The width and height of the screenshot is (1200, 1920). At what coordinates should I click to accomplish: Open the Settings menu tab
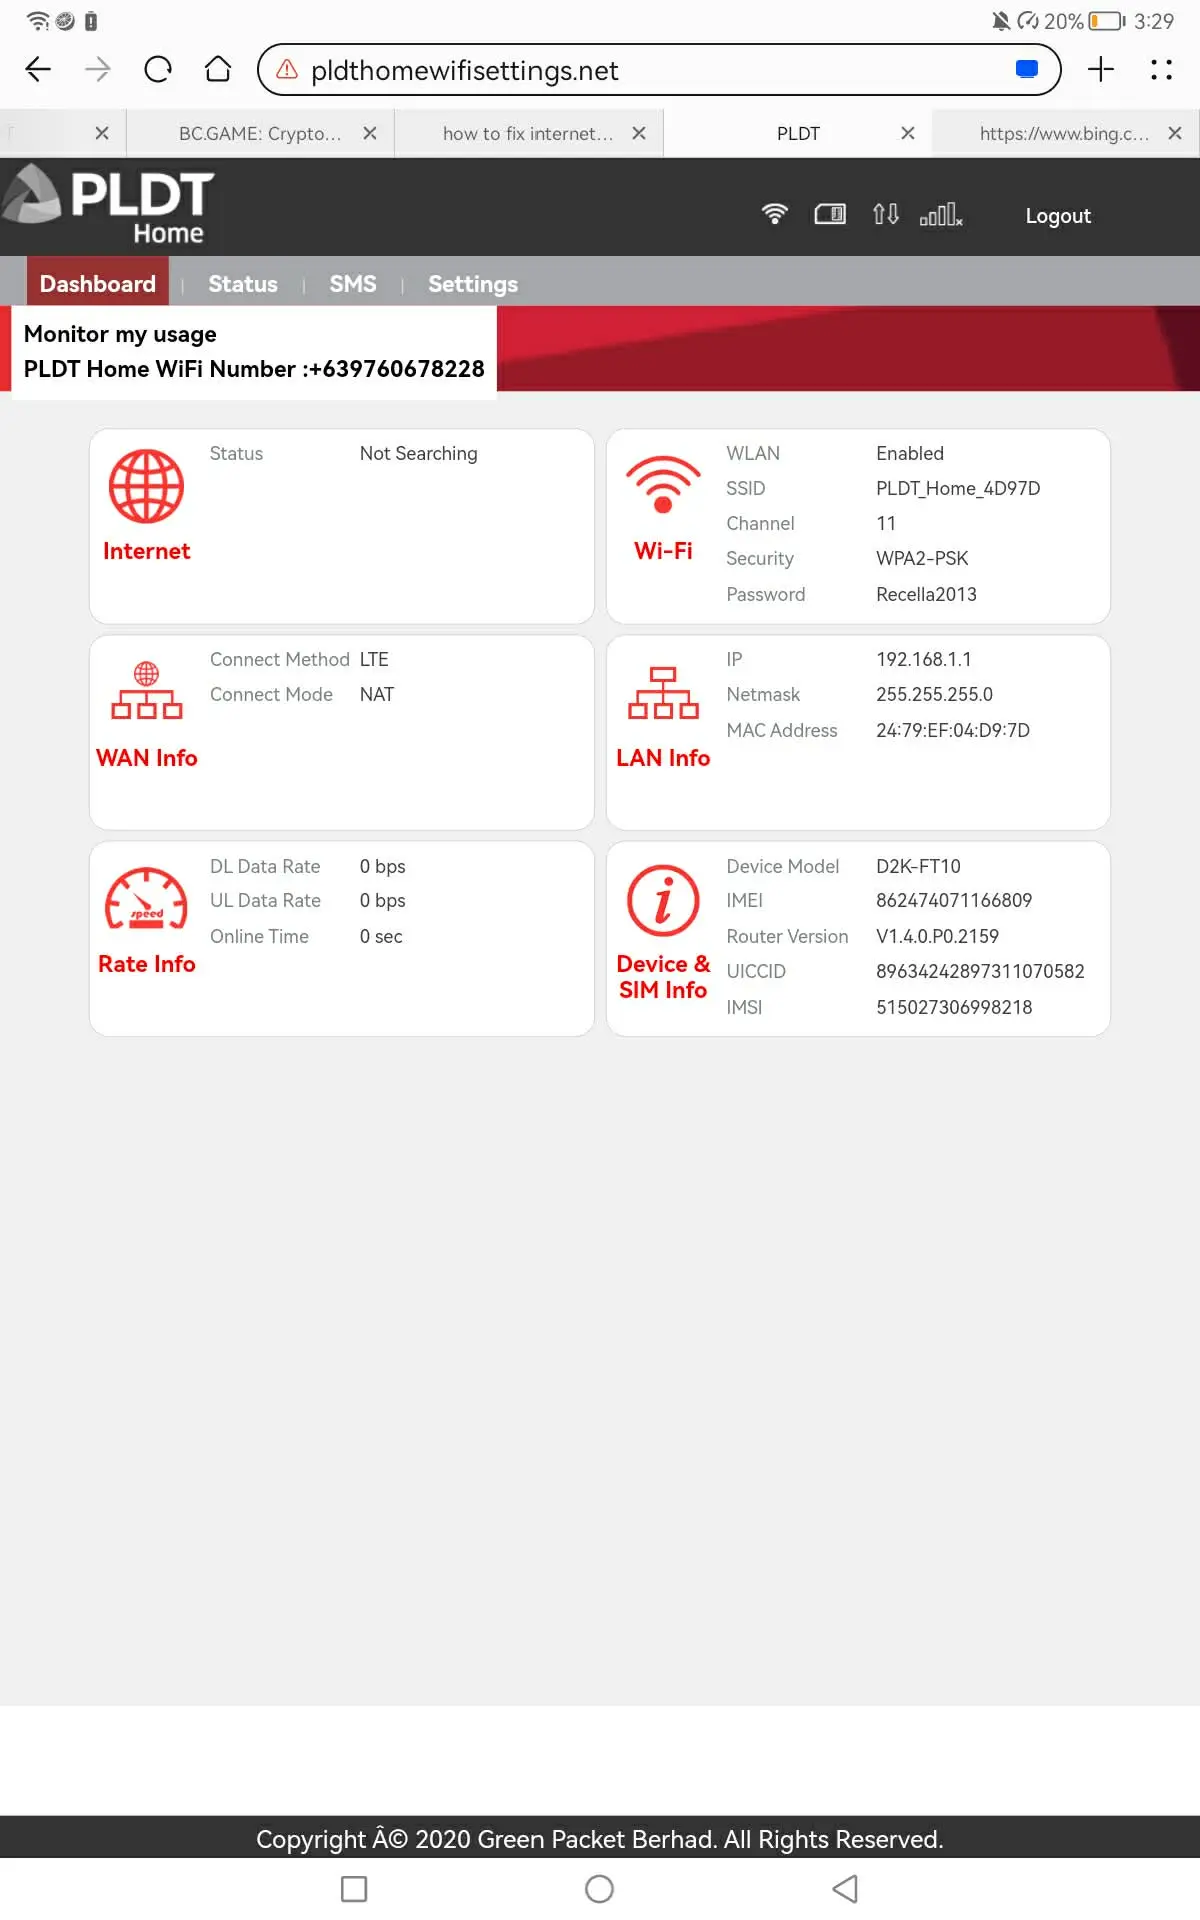point(473,284)
